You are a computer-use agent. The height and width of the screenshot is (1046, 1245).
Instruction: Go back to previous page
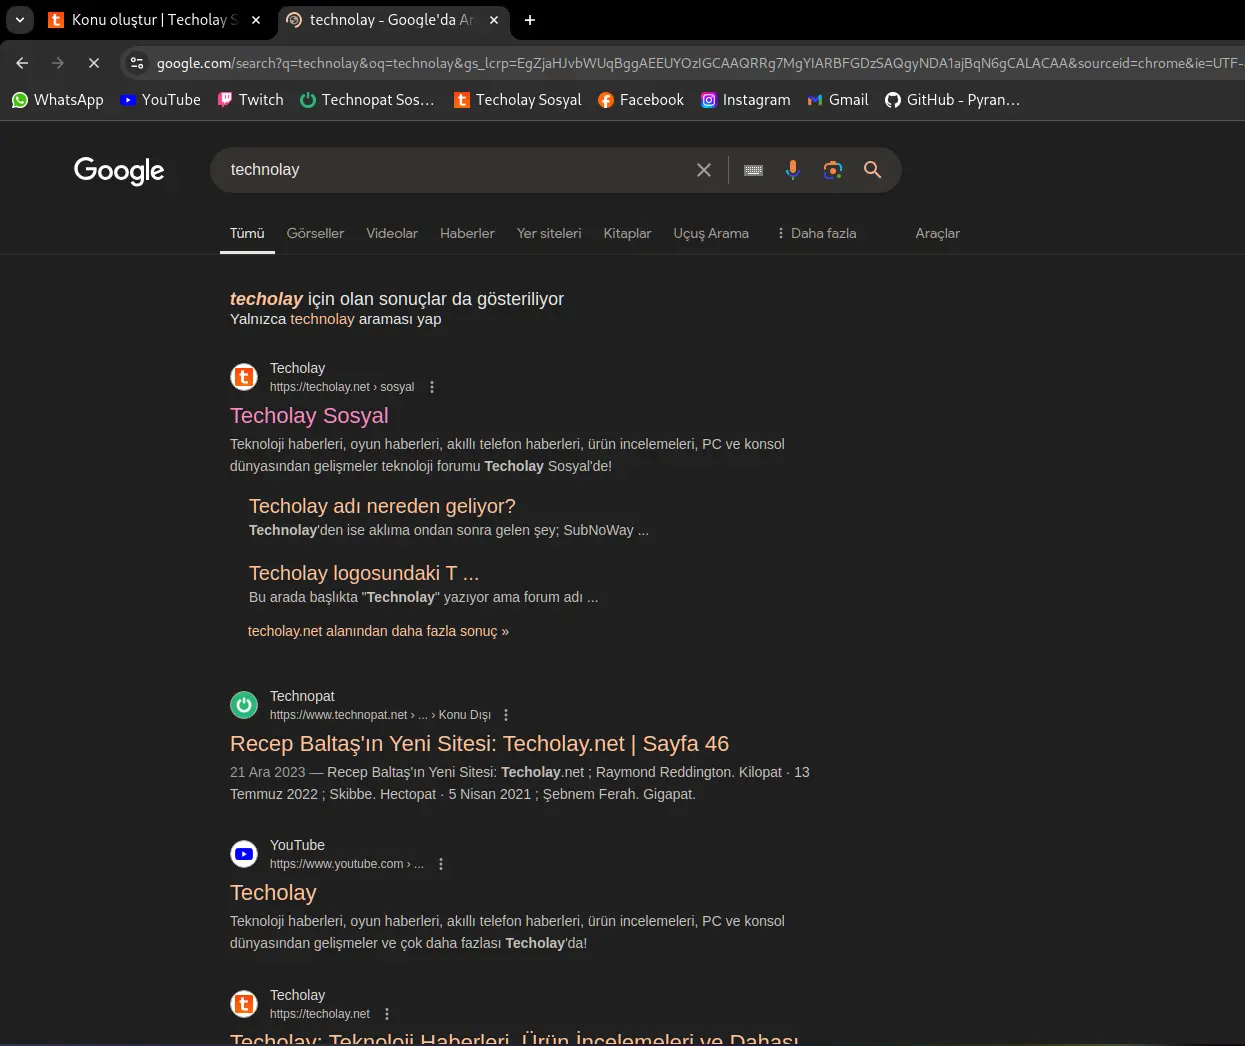pos(22,63)
